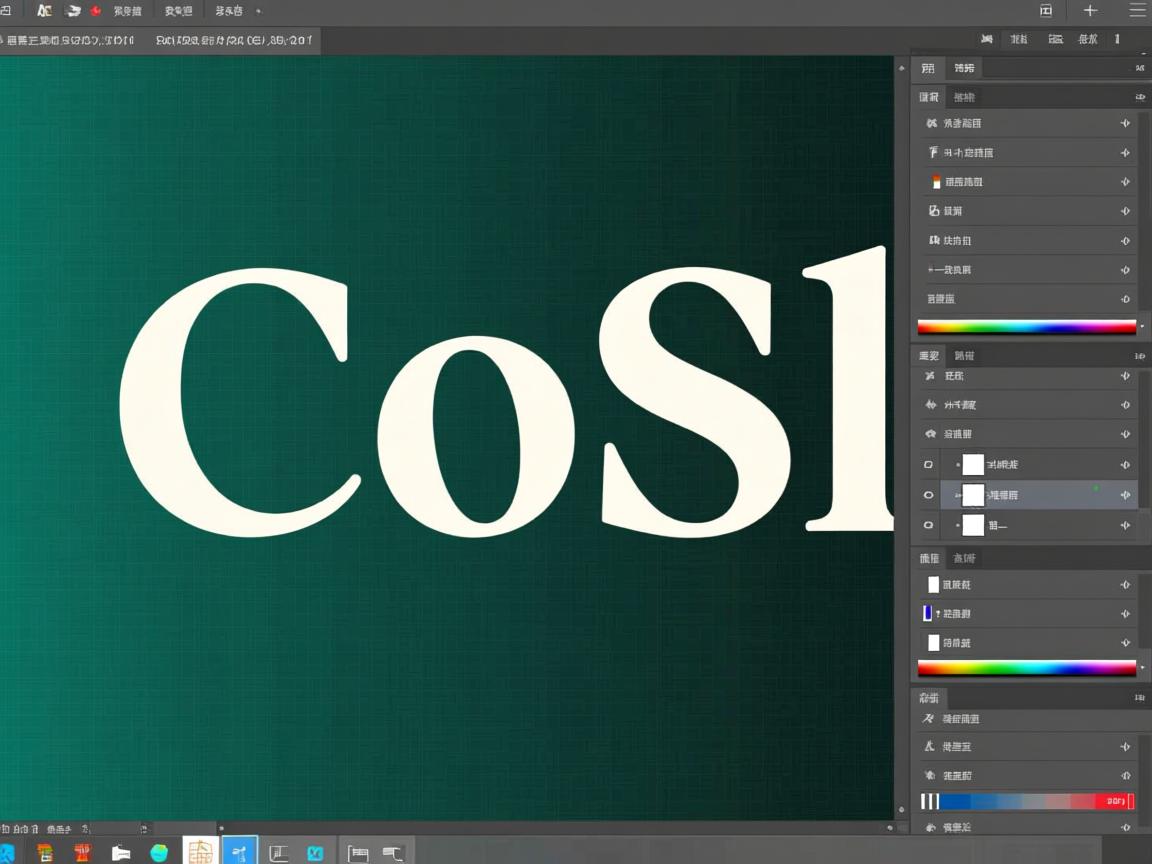The height and width of the screenshot is (864, 1152).
Task: Toggle visibility eye of the top layer
Action: click(928, 465)
